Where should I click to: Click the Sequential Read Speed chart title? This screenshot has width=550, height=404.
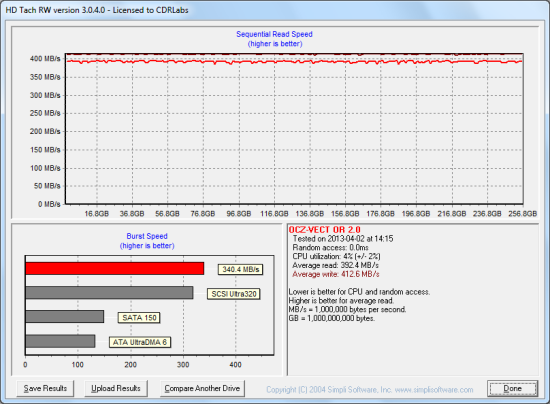(274, 34)
